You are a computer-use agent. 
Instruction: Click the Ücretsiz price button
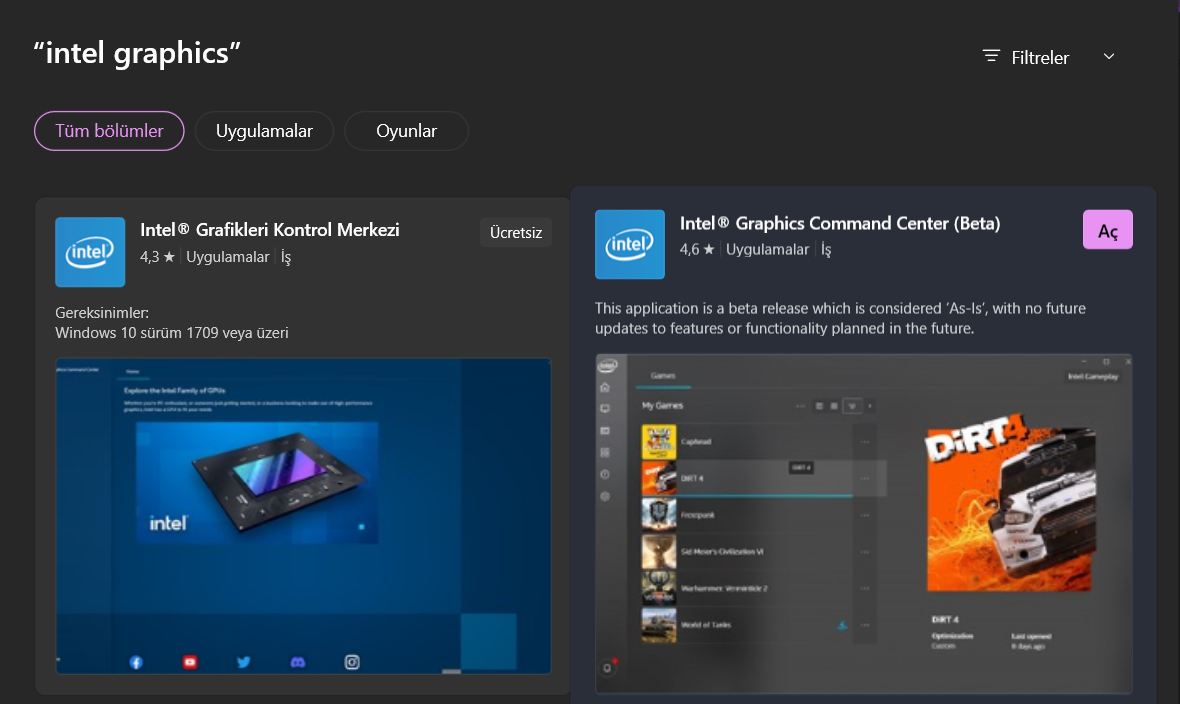click(x=516, y=233)
